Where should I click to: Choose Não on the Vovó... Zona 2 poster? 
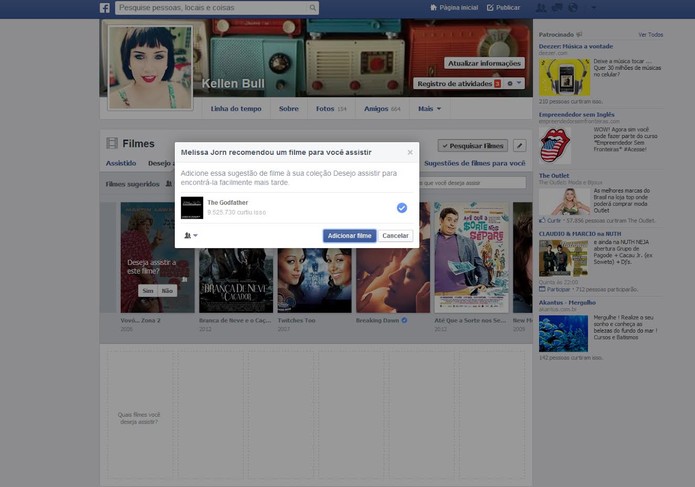point(167,291)
